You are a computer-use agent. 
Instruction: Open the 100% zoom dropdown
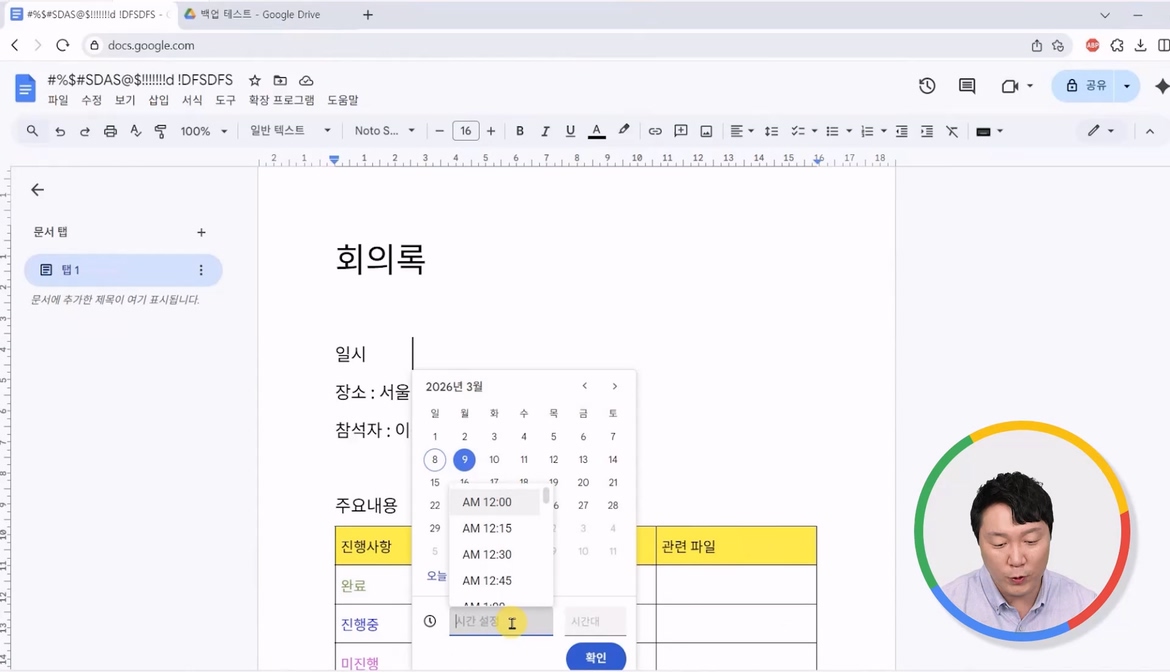[203, 130]
